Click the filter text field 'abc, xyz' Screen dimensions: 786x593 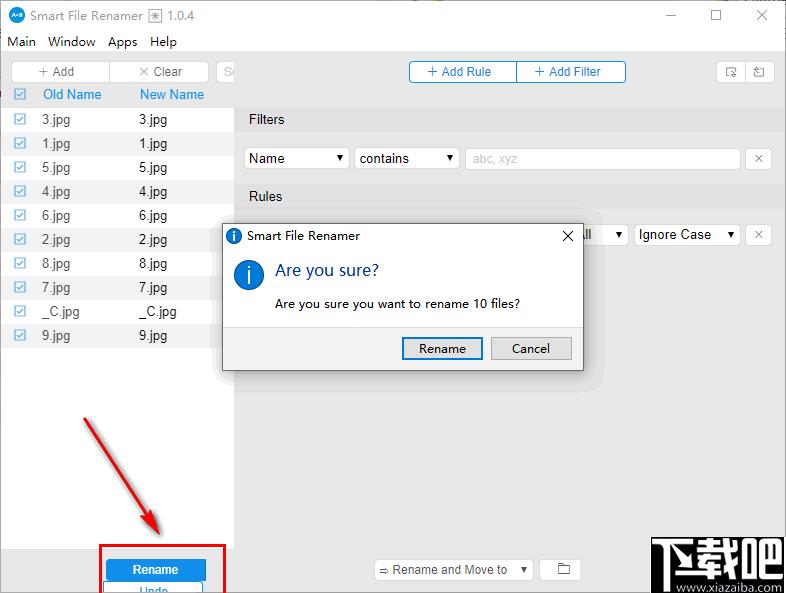pyautogui.click(x=602, y=158)
